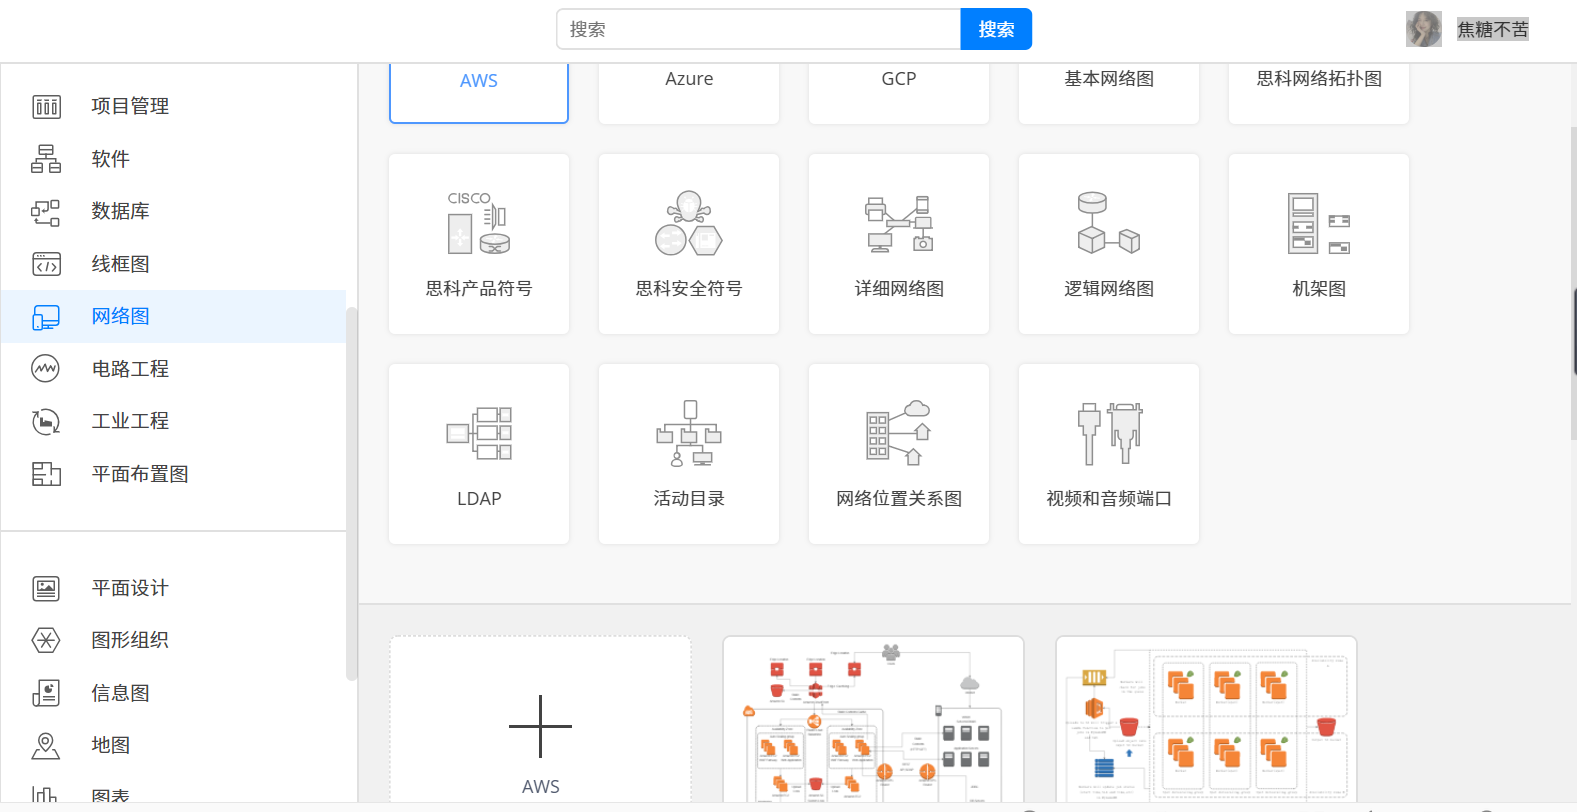The height and width of the screenshot is (812, 1577).
Task: Click the 网络图 sidebar icon
Action: (46, 317)
